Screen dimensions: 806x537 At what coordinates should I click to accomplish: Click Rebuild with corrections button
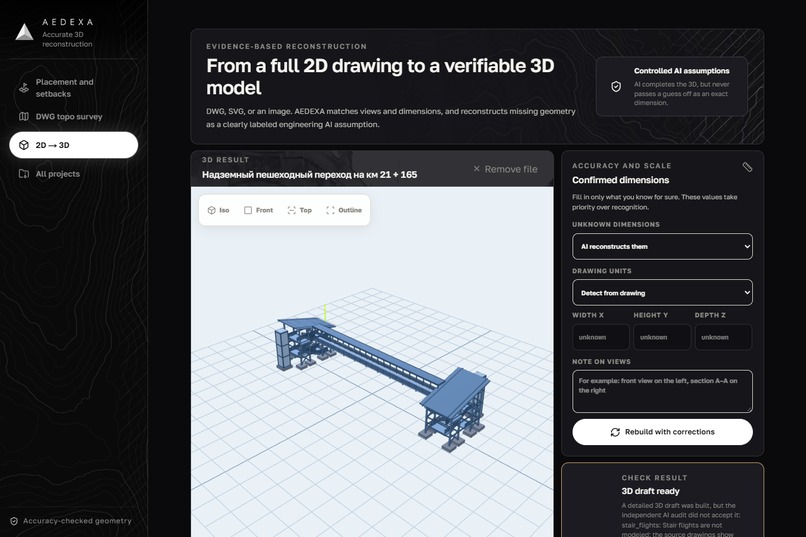[662, 432]
